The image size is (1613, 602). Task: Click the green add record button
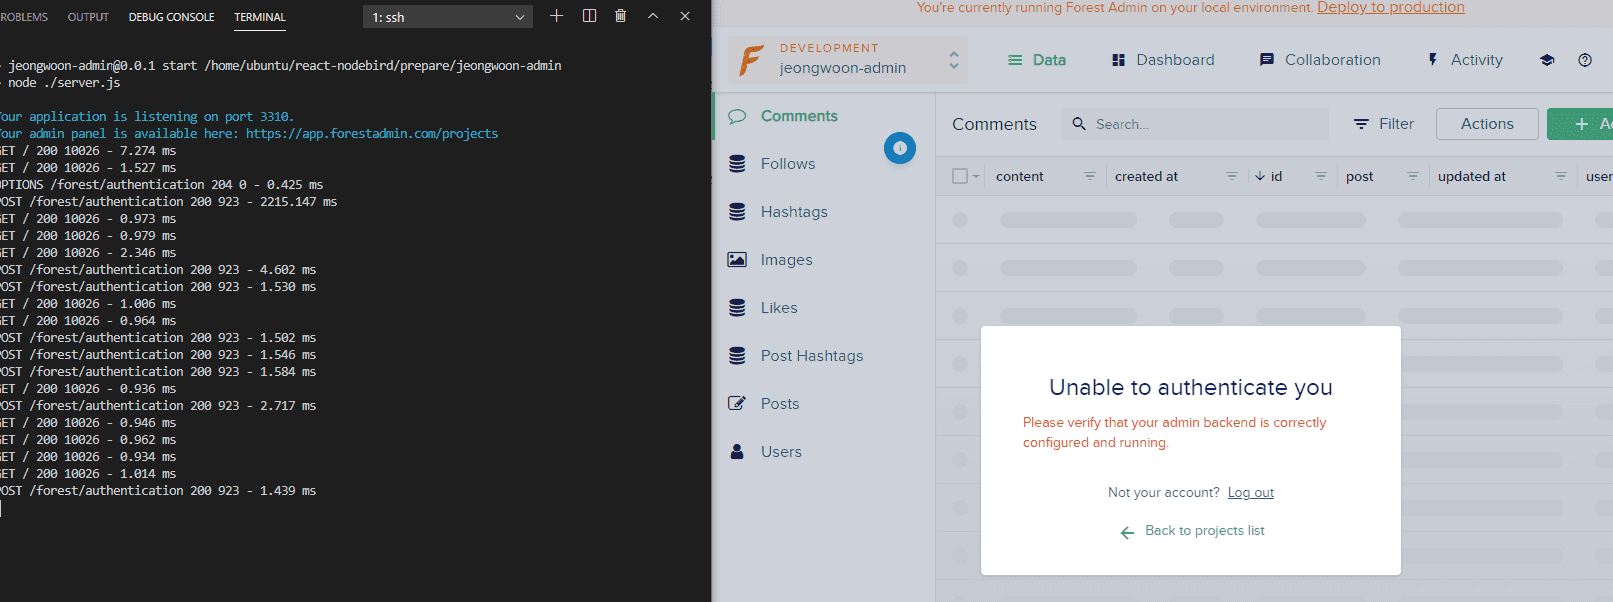1582,124
